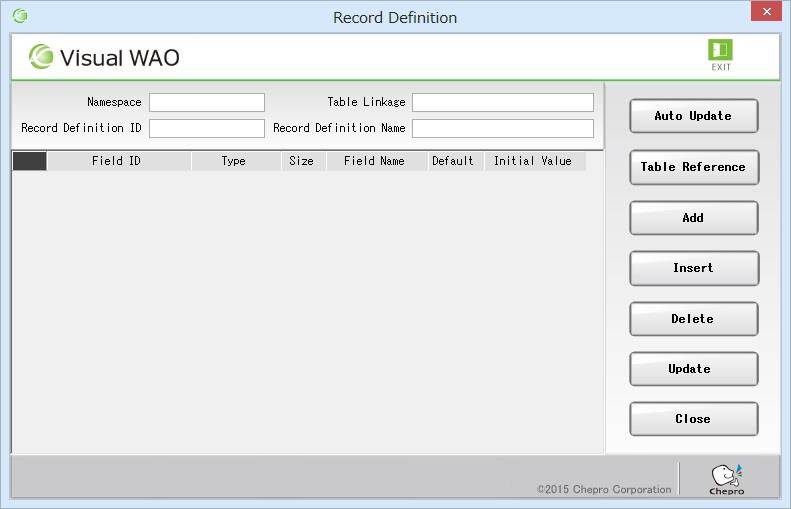Open the Table Reference dialog
Image resolution: width=791 pixels, height=509 pixels.
tap(693, 167)
